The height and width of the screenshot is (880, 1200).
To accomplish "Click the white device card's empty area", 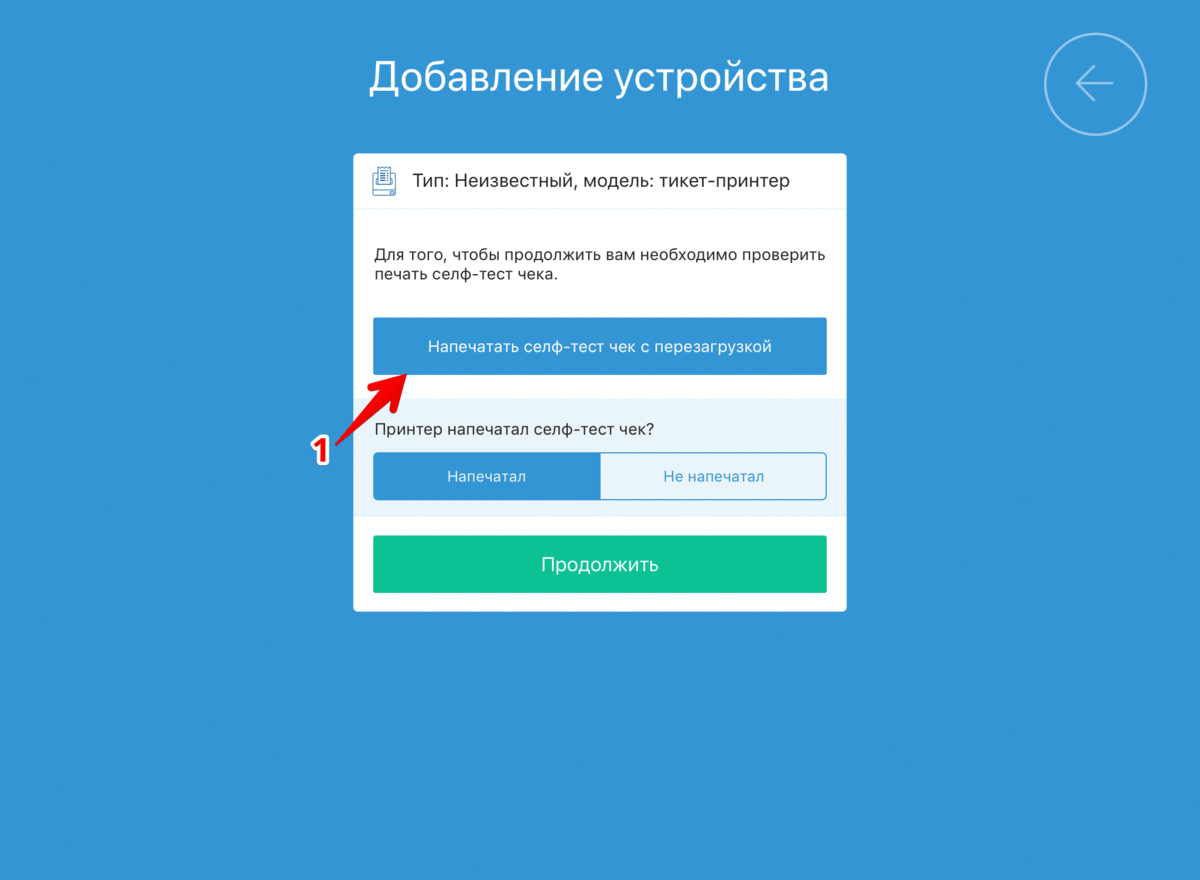I will [x=600, y=301].
